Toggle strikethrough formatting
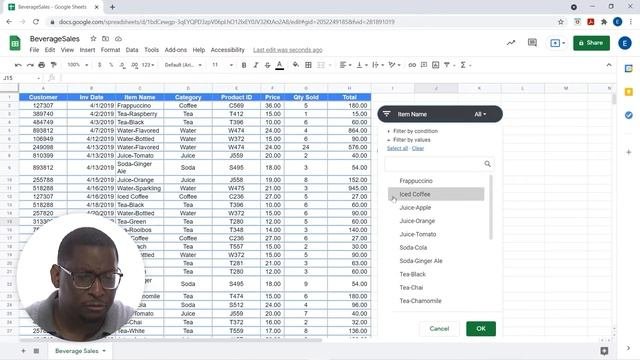 pyautogui.click(x=267, y=65)
